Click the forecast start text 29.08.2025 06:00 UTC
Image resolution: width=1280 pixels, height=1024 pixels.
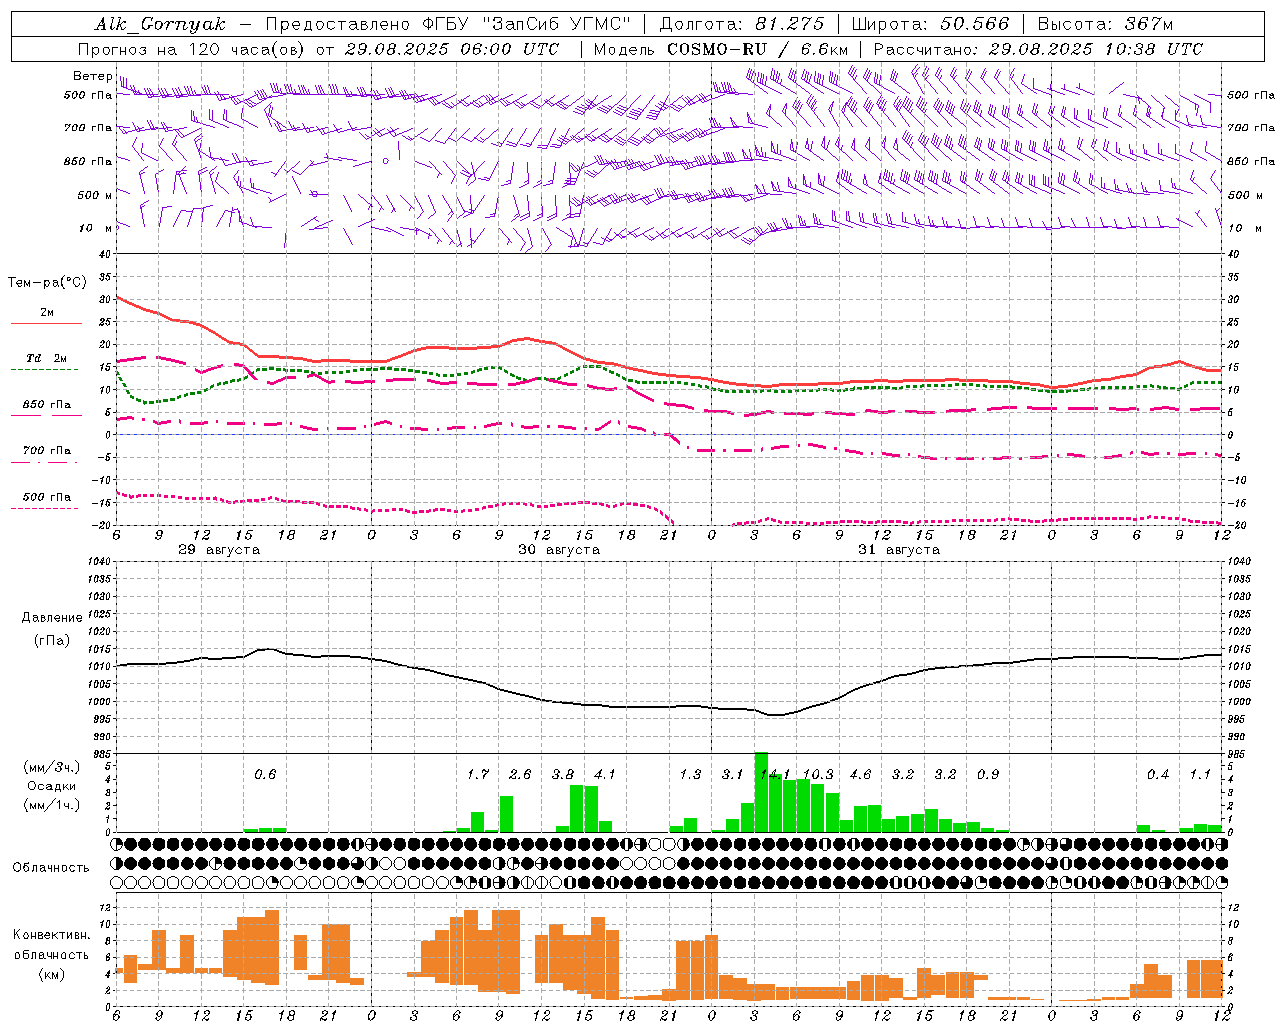452,49
